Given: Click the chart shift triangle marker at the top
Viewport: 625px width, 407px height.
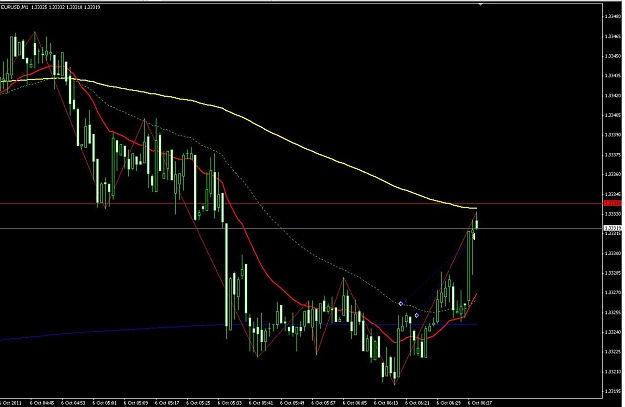Looking at the screenshot, I should (x=481, y=4).
